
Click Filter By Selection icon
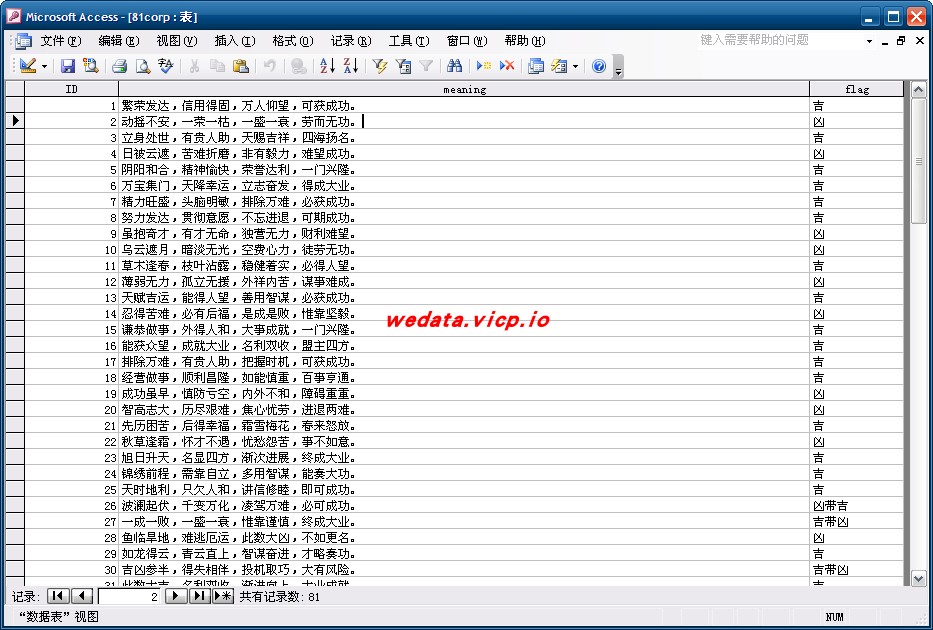pyautogui.click(x=380, y=66)
